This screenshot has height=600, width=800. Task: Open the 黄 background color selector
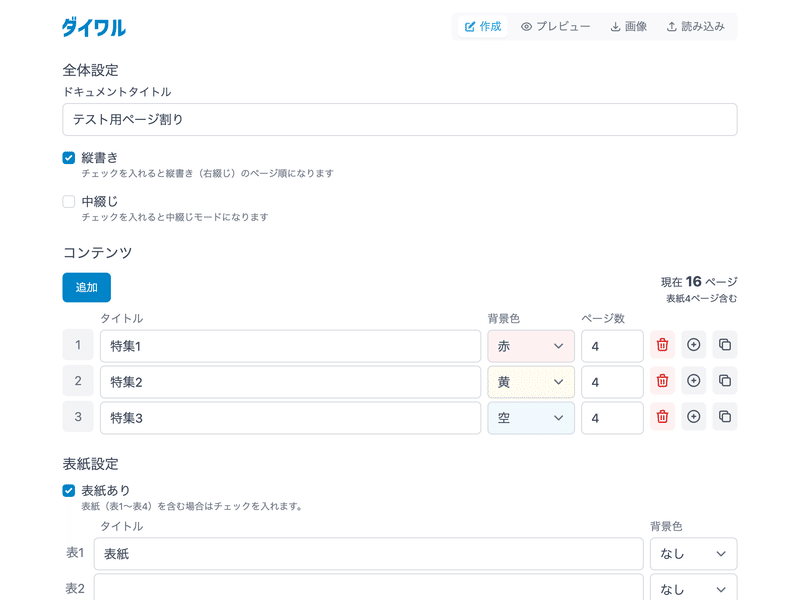point(531,382)
